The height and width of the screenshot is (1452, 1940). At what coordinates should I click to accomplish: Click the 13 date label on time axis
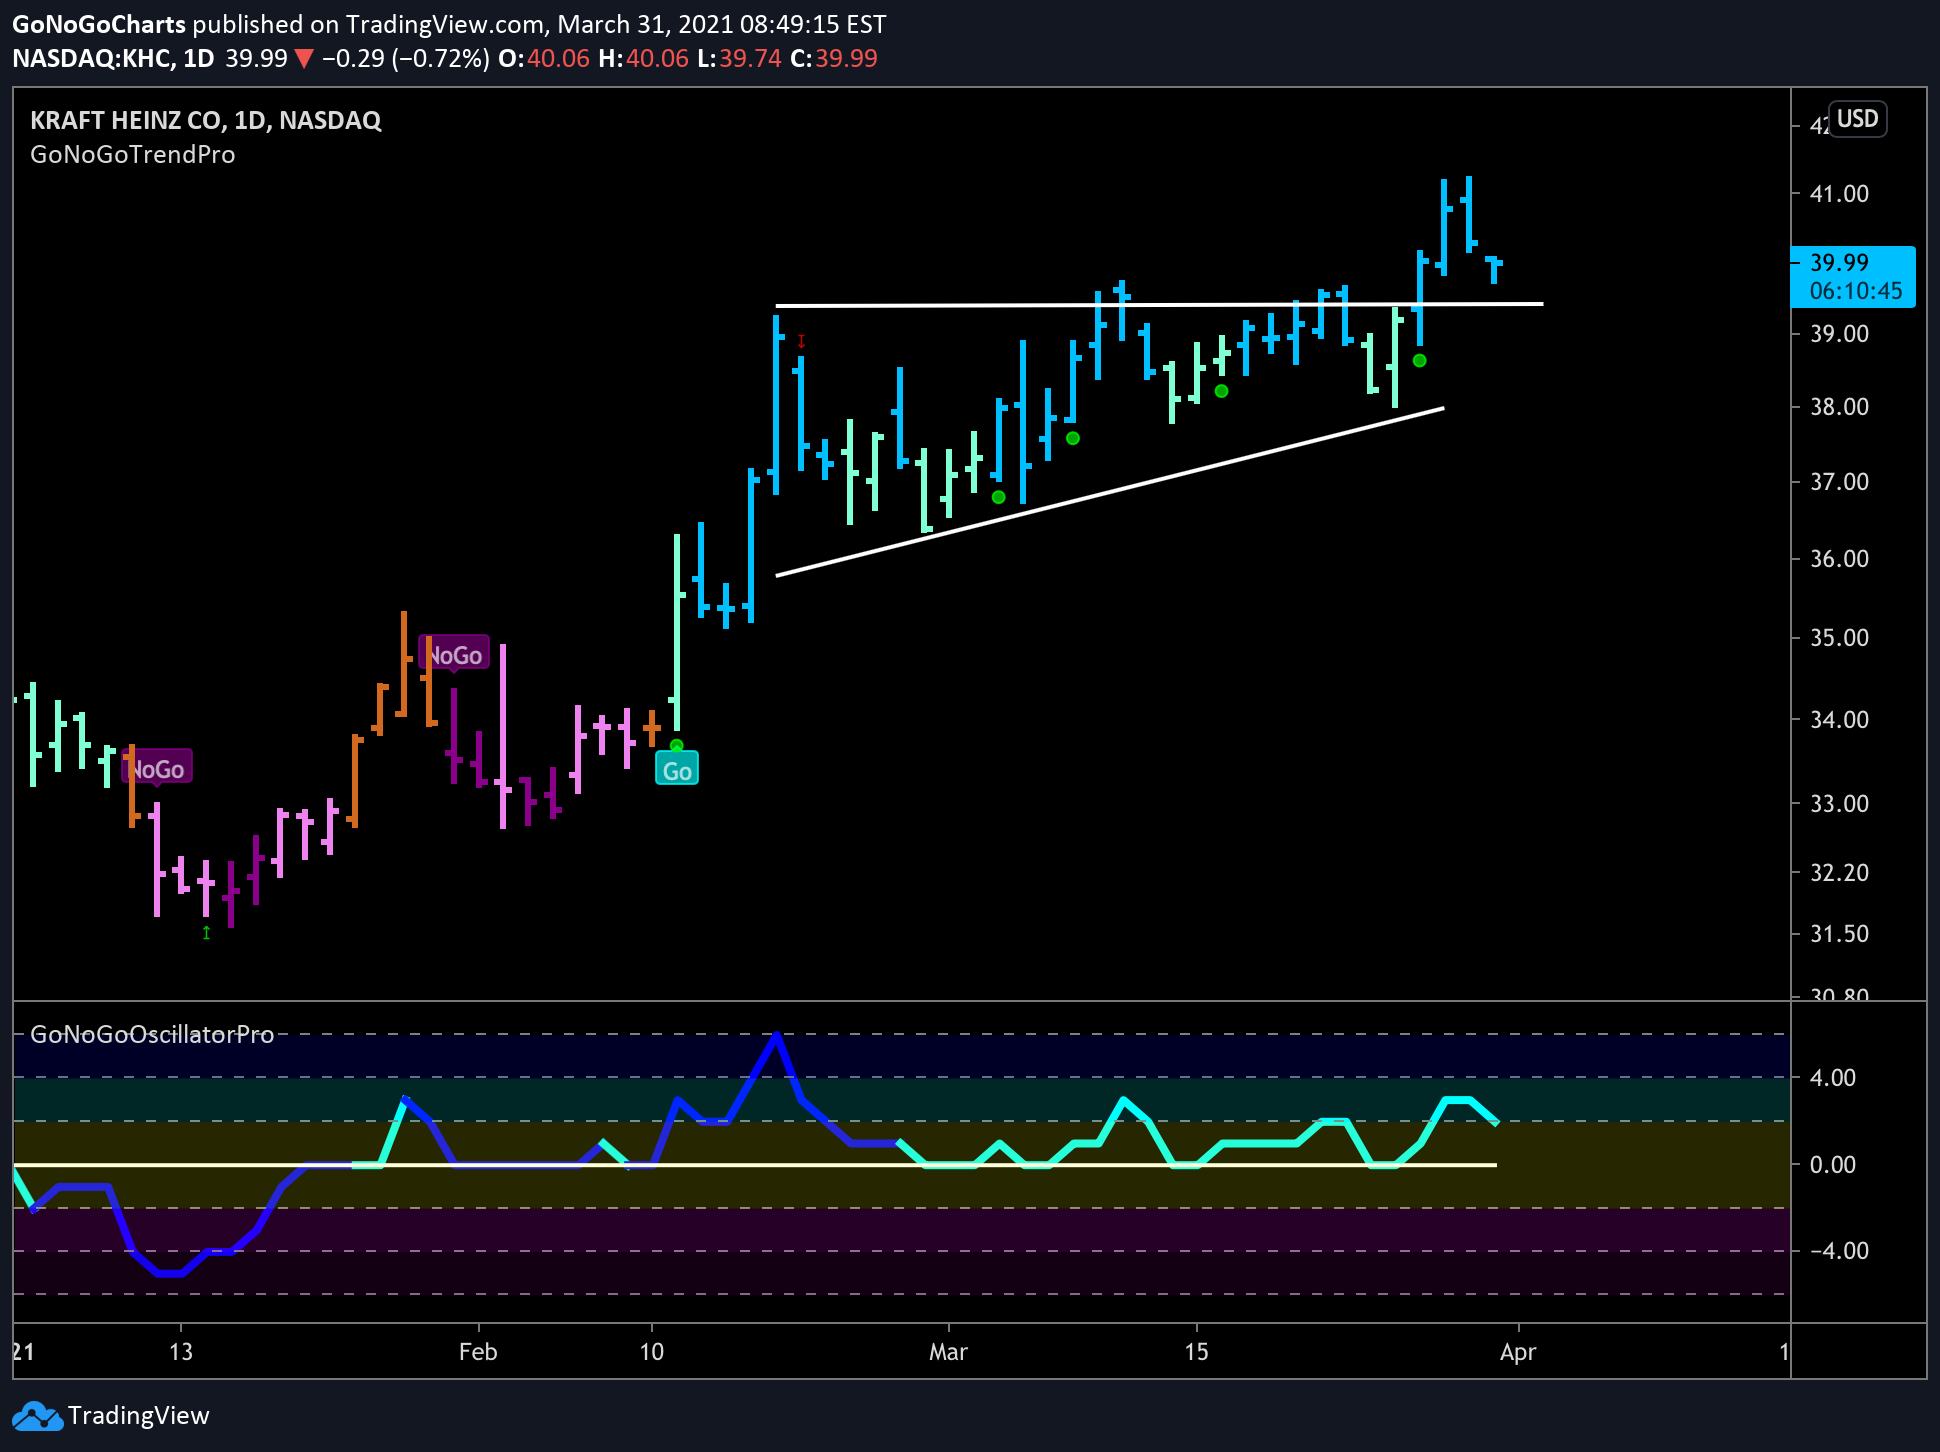click(180, 1352)
